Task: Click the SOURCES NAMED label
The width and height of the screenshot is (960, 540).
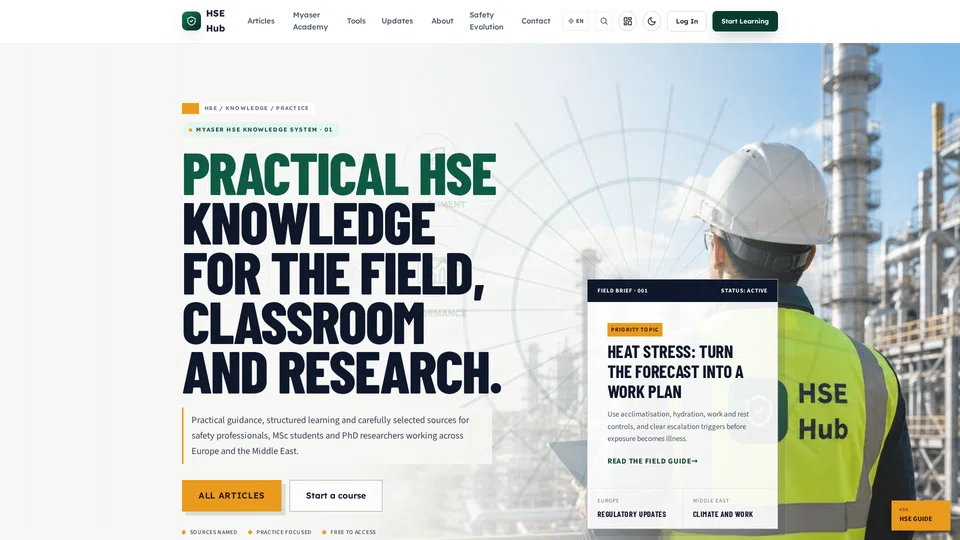Action: (213, 532)
